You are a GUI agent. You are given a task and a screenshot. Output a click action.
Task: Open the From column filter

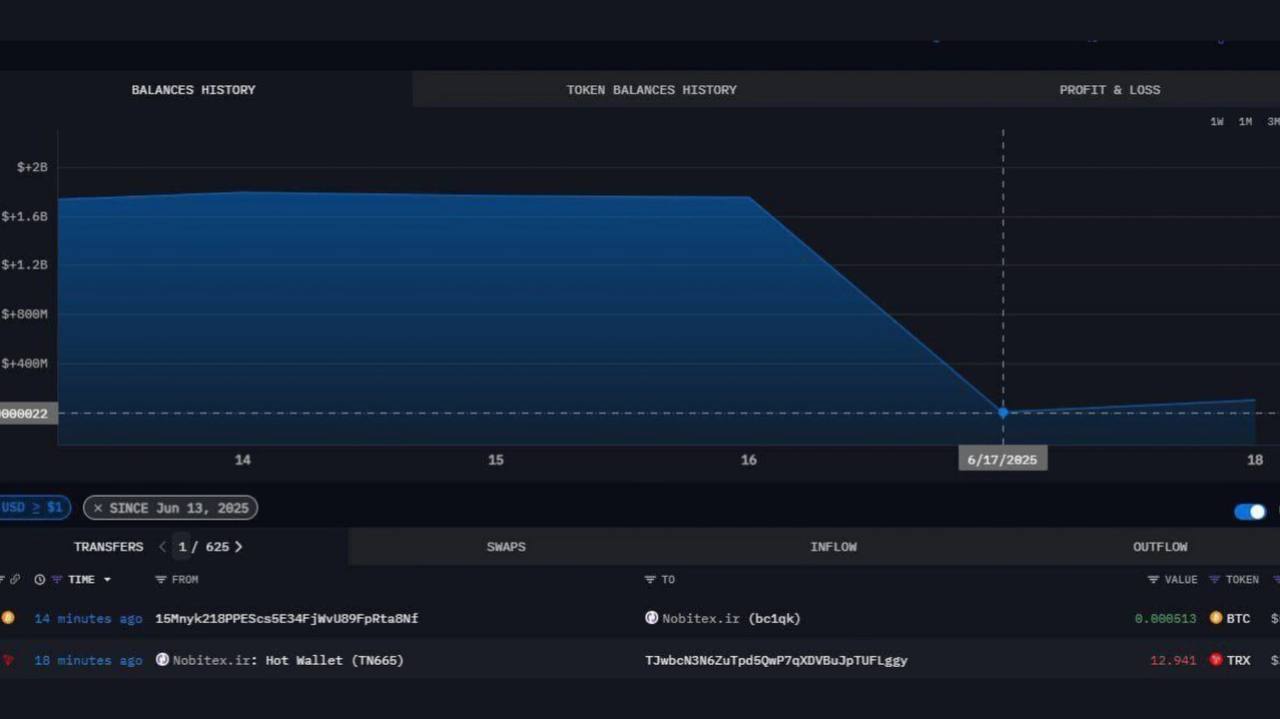(161, 580)
